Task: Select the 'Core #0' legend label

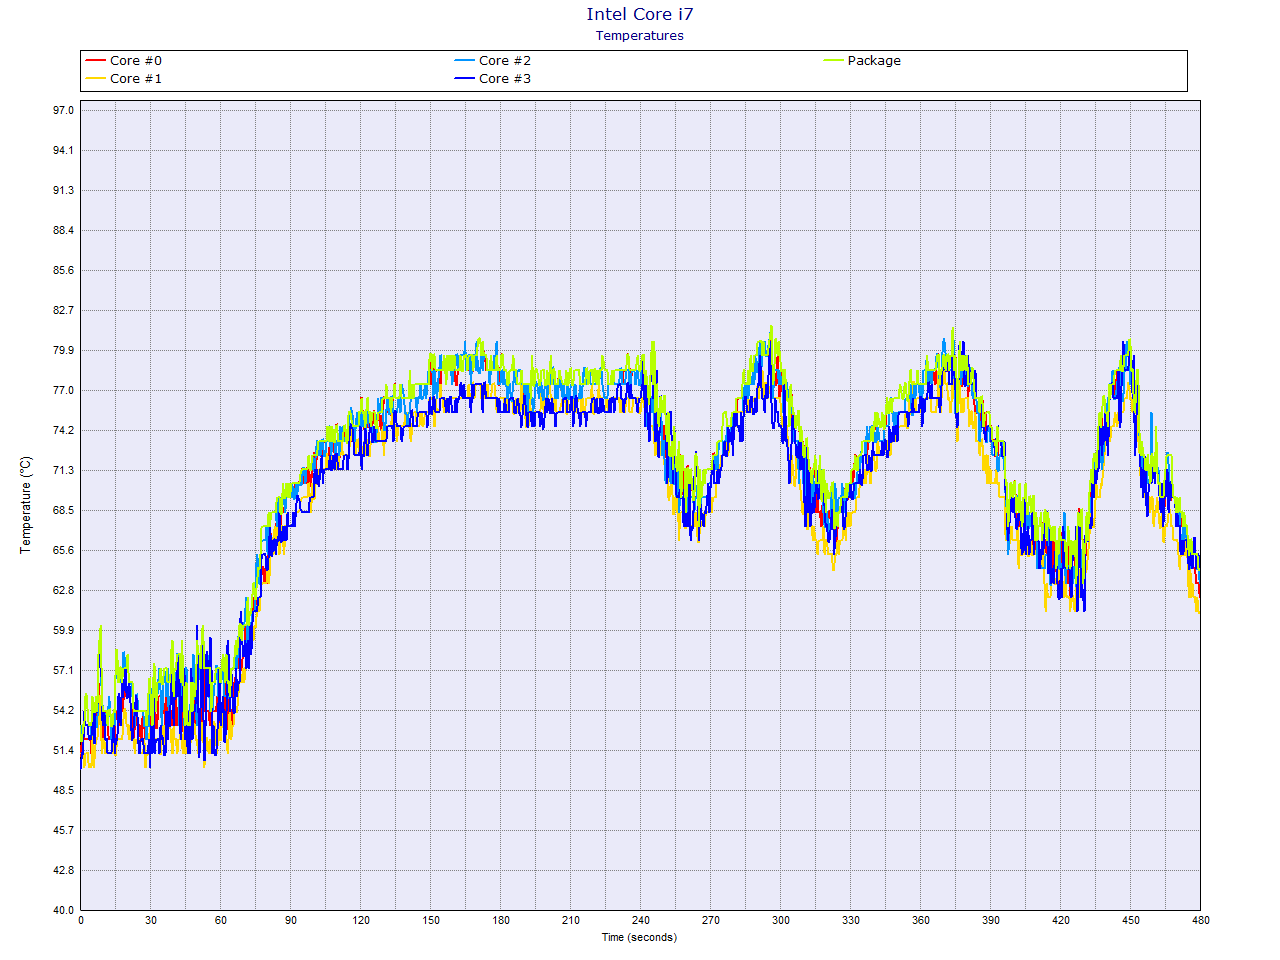Action: [136, 61]
